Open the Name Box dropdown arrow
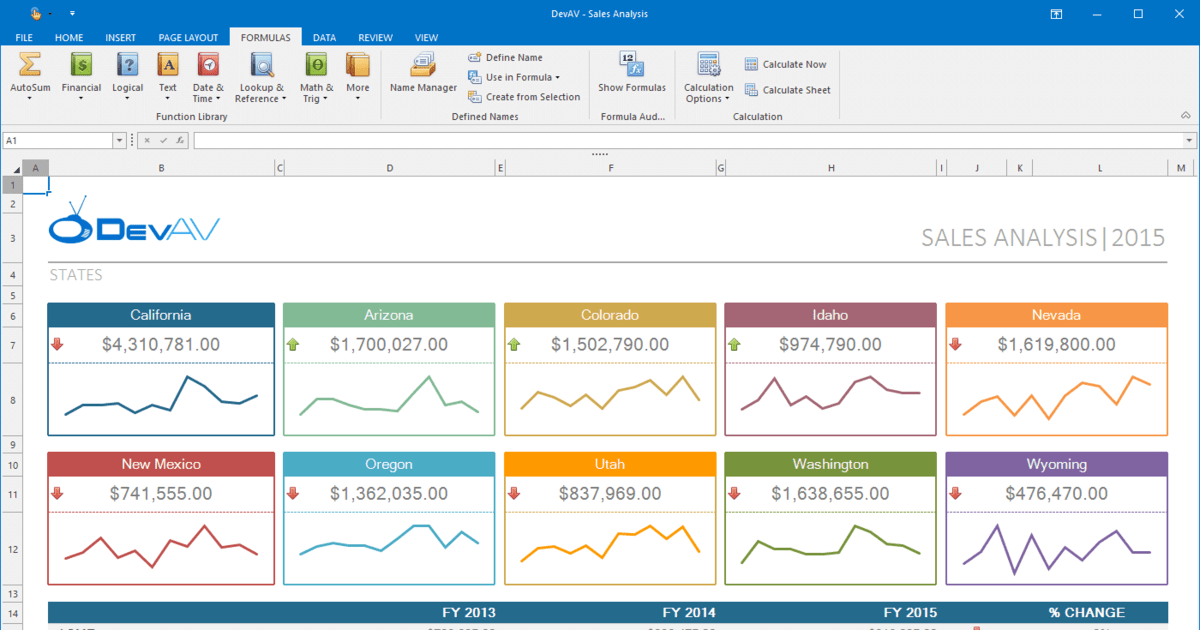 pos(119,140)
